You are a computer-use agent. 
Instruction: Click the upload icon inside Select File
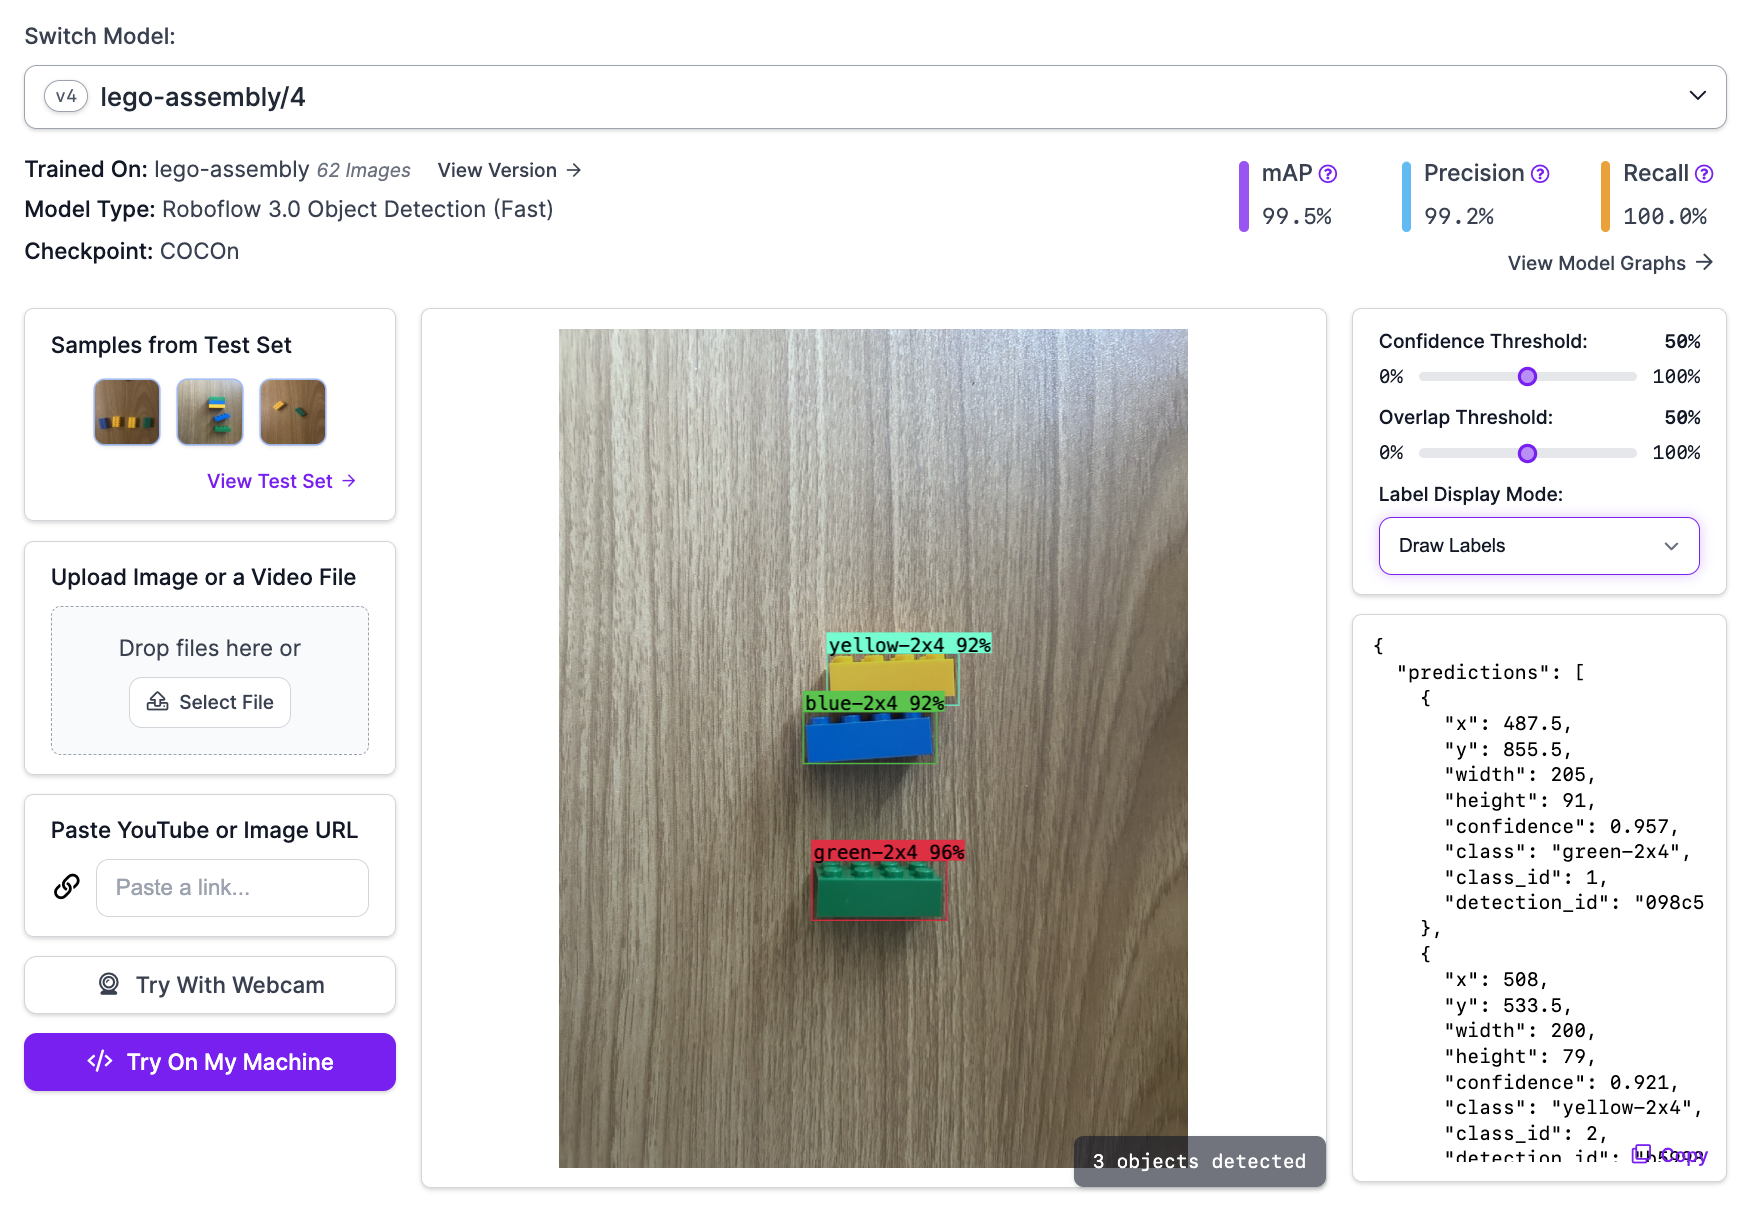(157, 702)
